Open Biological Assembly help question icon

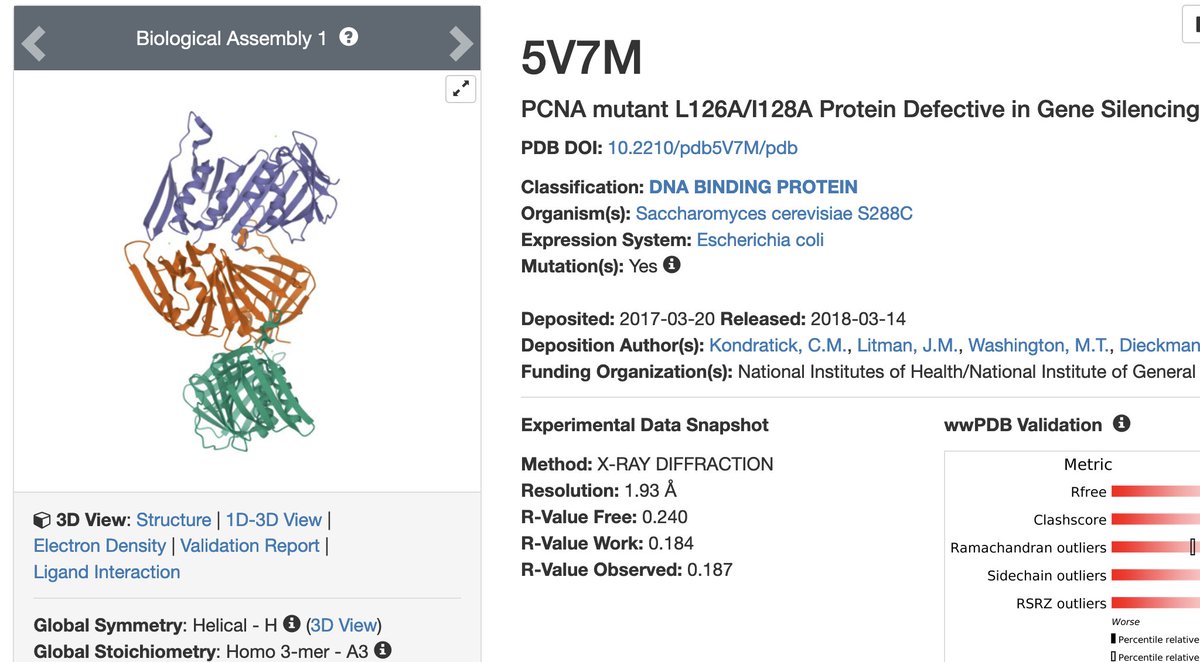(x=348, y=37)
